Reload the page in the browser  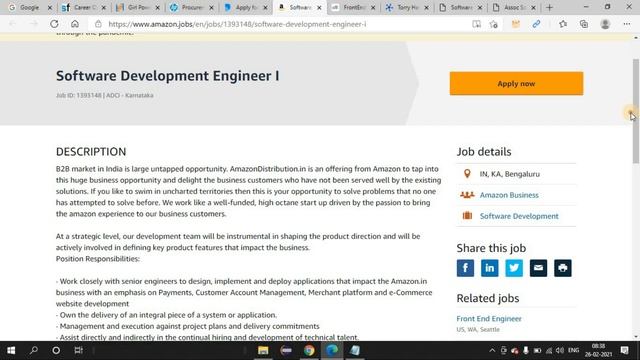point(54,24)
